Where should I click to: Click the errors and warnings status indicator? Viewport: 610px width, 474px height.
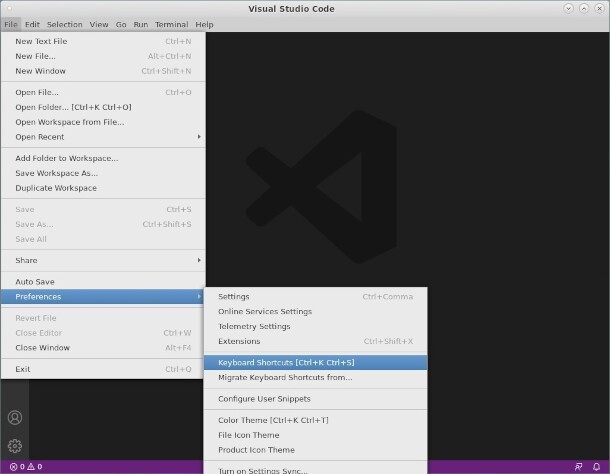tap(26, 467)
